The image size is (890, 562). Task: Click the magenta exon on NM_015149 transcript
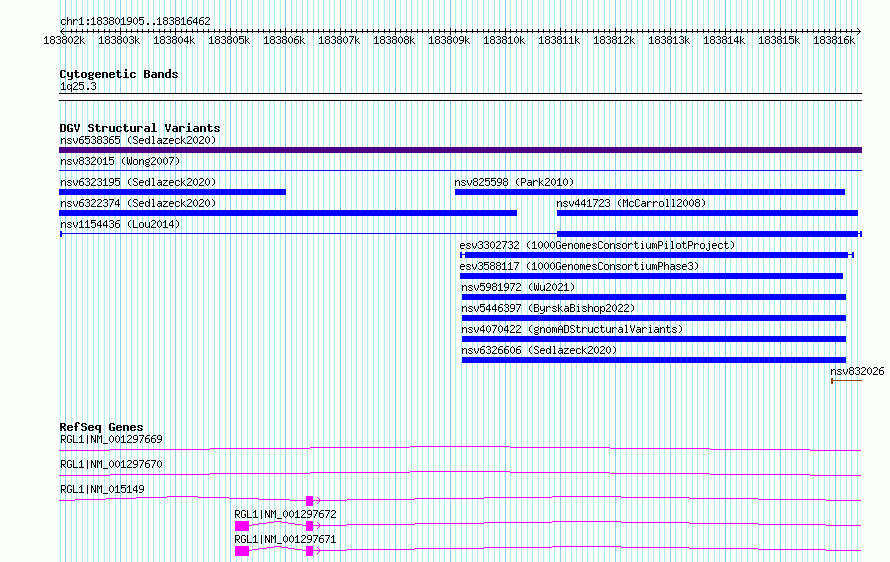309,501
